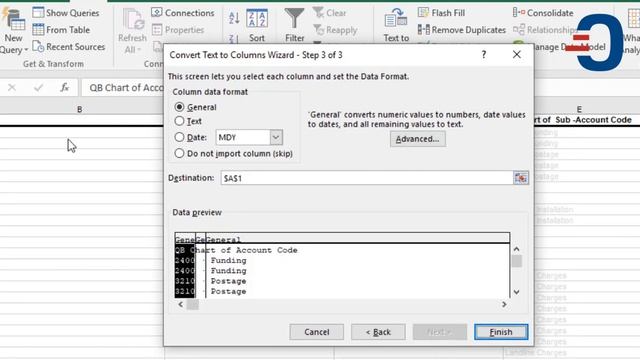Click the preview scroll left arrow

181,304
